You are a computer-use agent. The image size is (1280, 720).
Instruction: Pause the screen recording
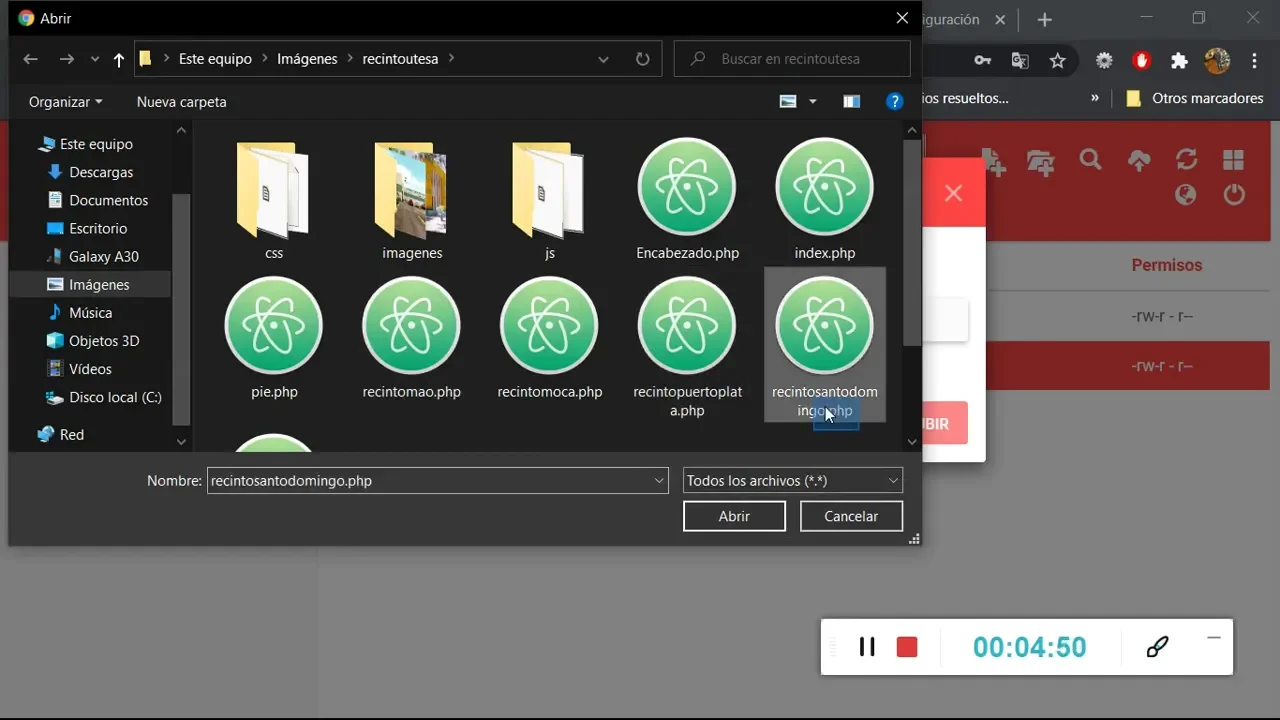(867, 647)
